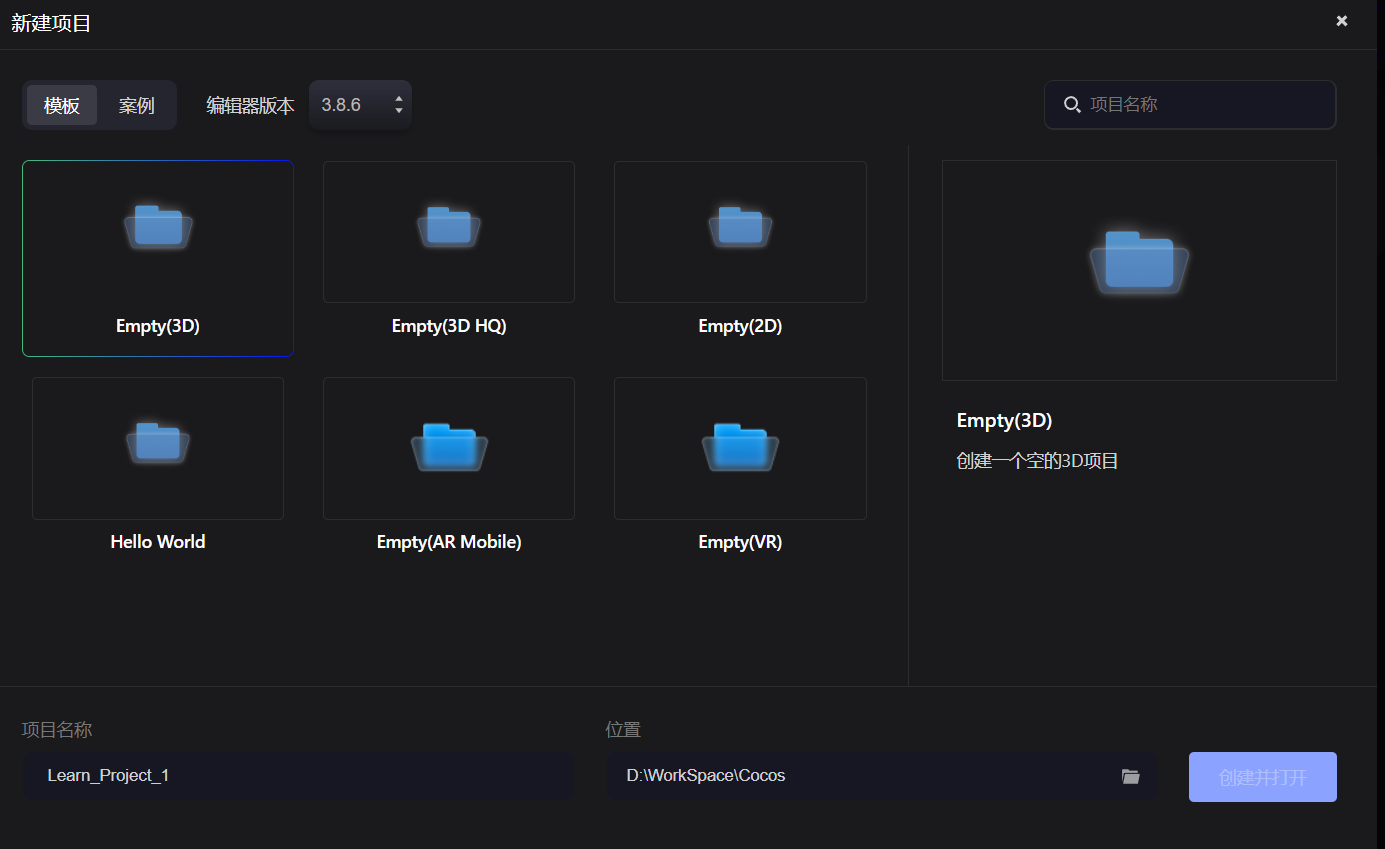Click the Empty(3D) card label

[158, 326]
